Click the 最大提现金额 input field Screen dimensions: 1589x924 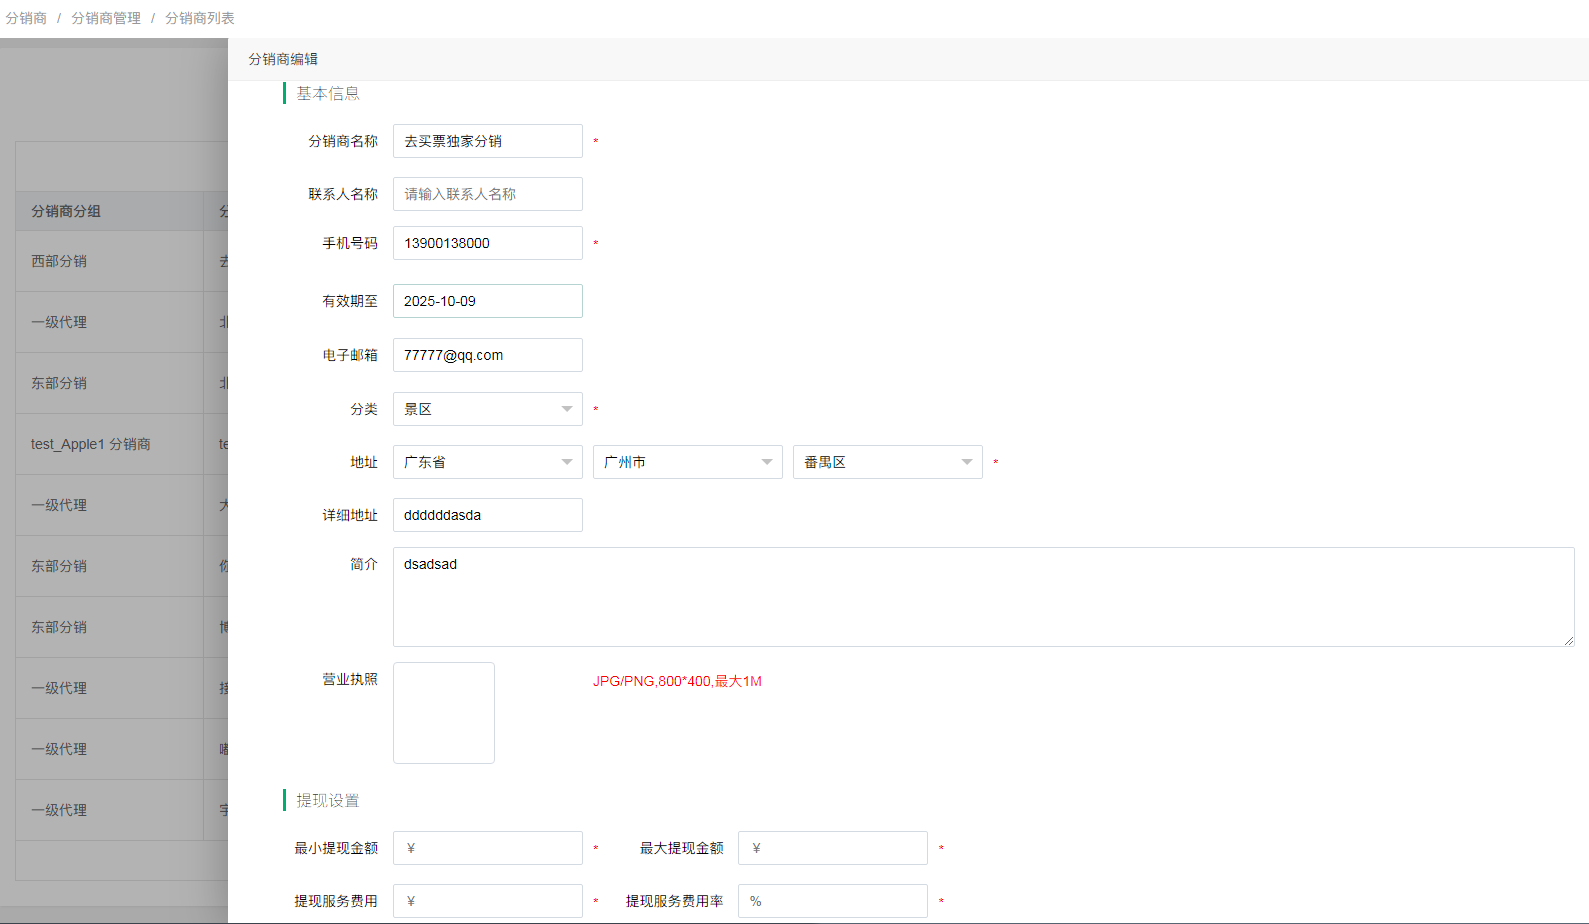point(832,848)
